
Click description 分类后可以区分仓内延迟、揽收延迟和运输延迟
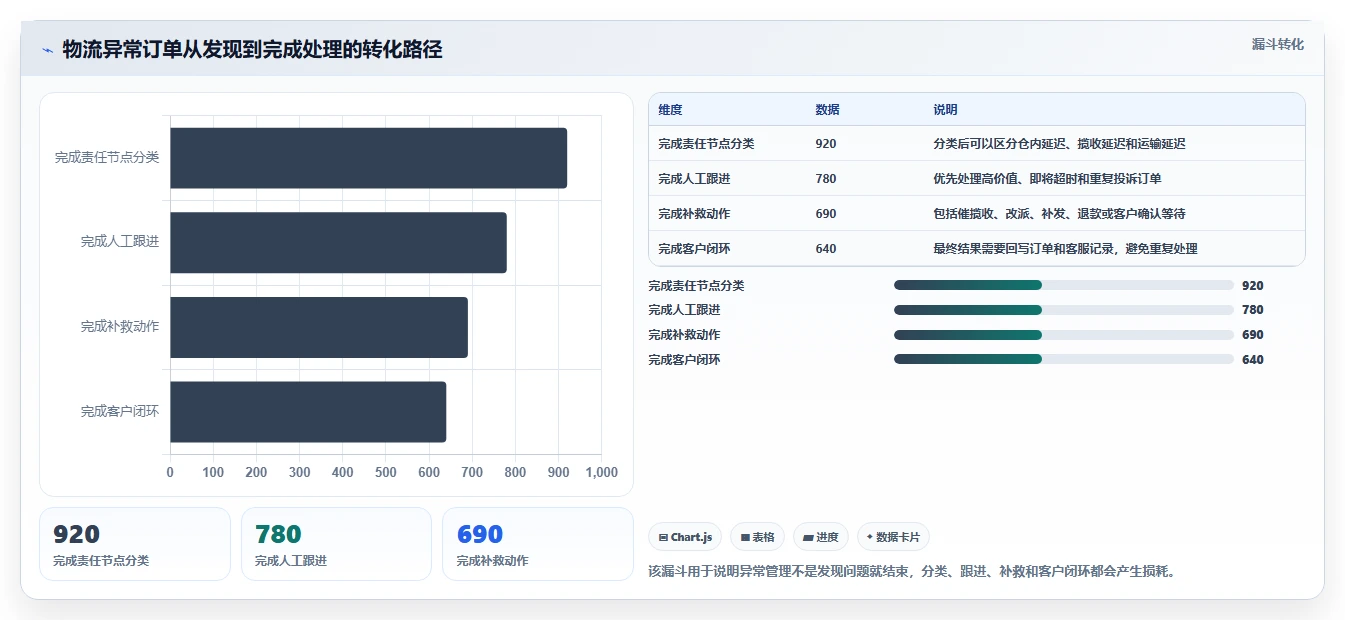(x=1059, y=144)
